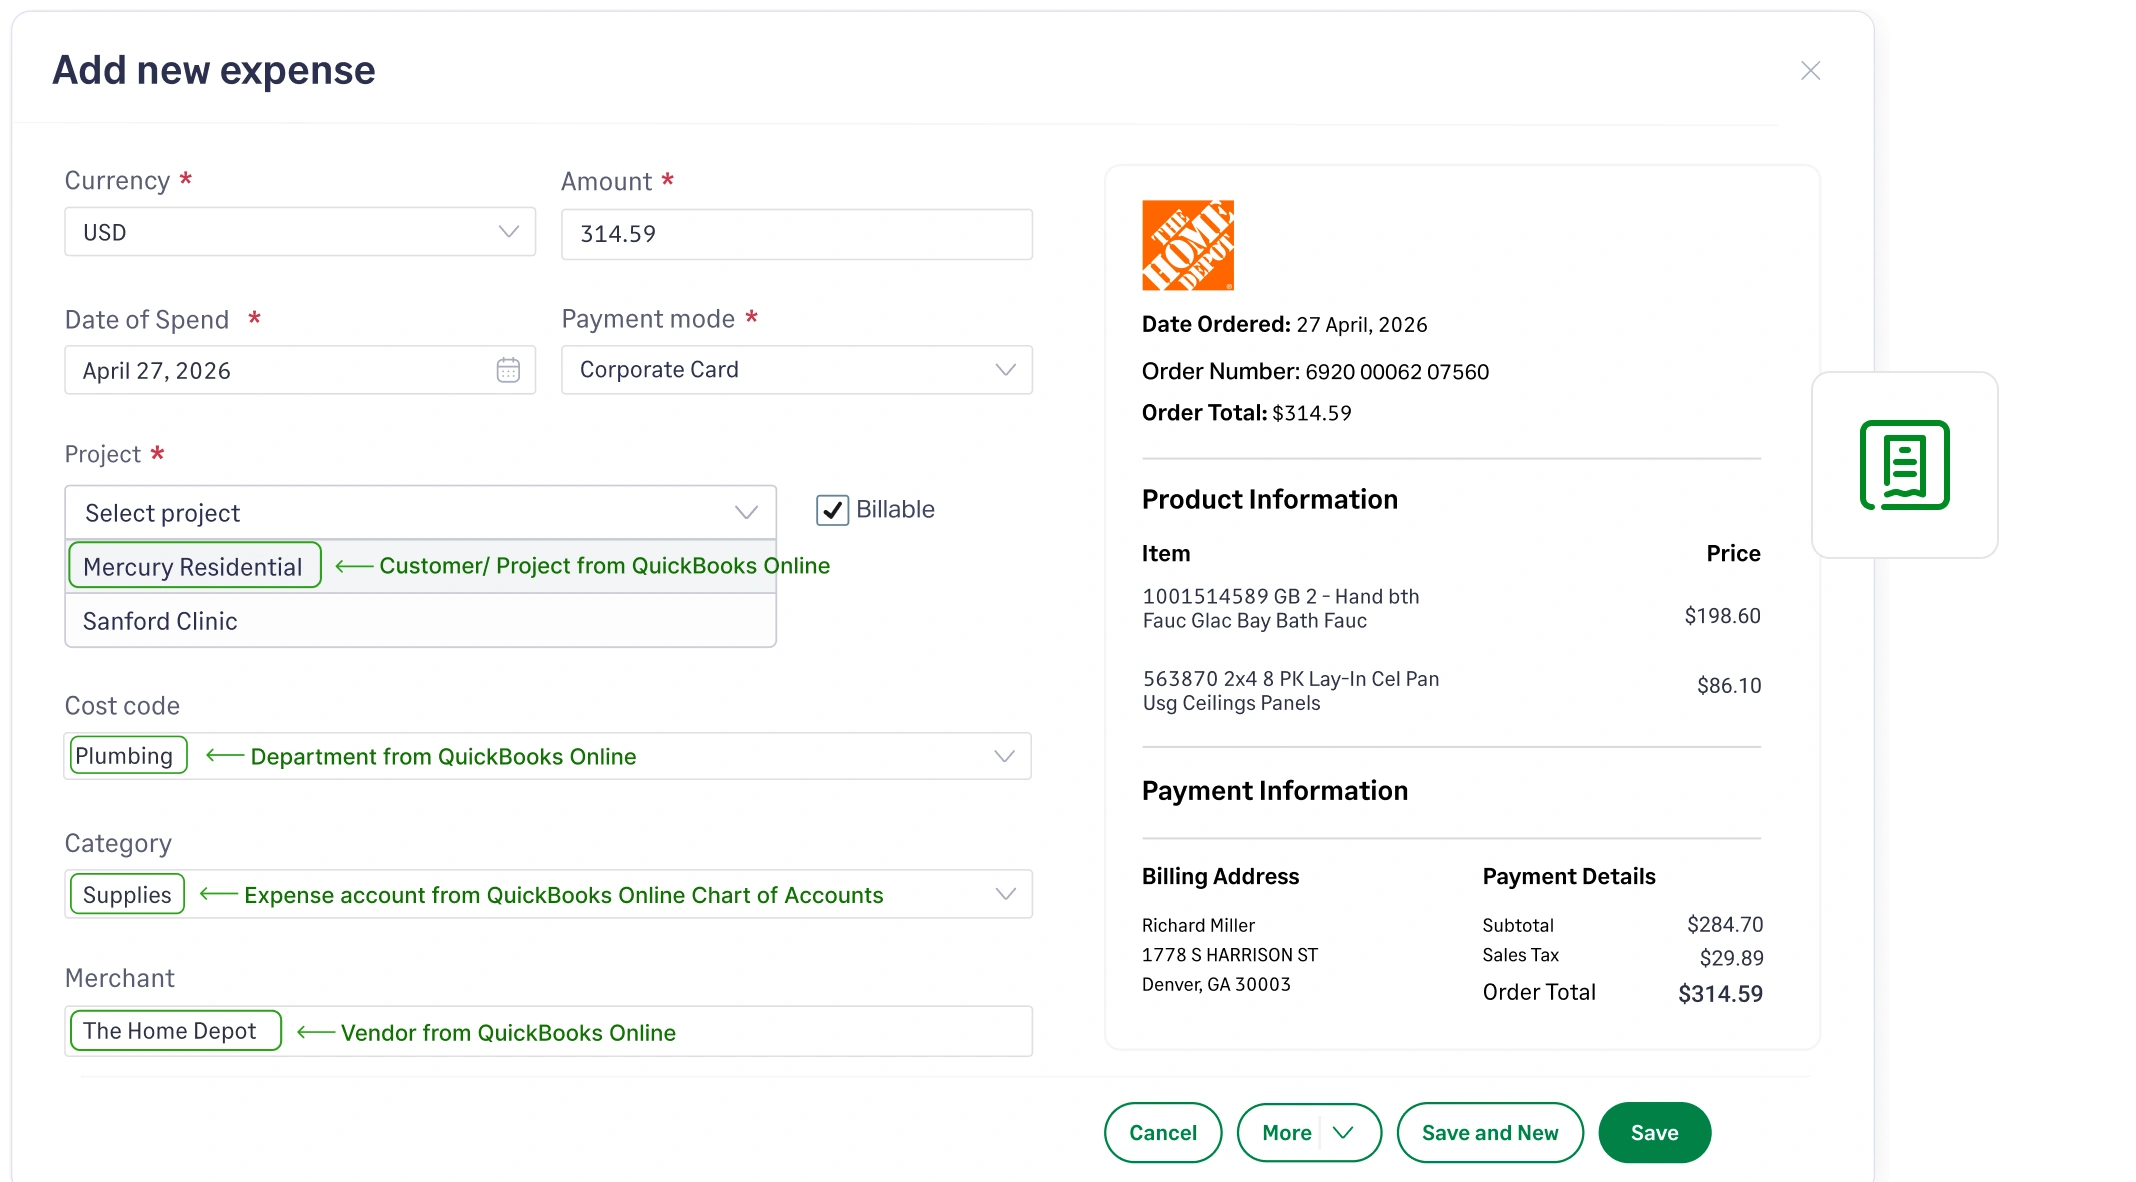The height and width of the screenshot is (1182, 2136).
Task: Click the Usg Ceilings Panels item description
Action: [1231, 703]
